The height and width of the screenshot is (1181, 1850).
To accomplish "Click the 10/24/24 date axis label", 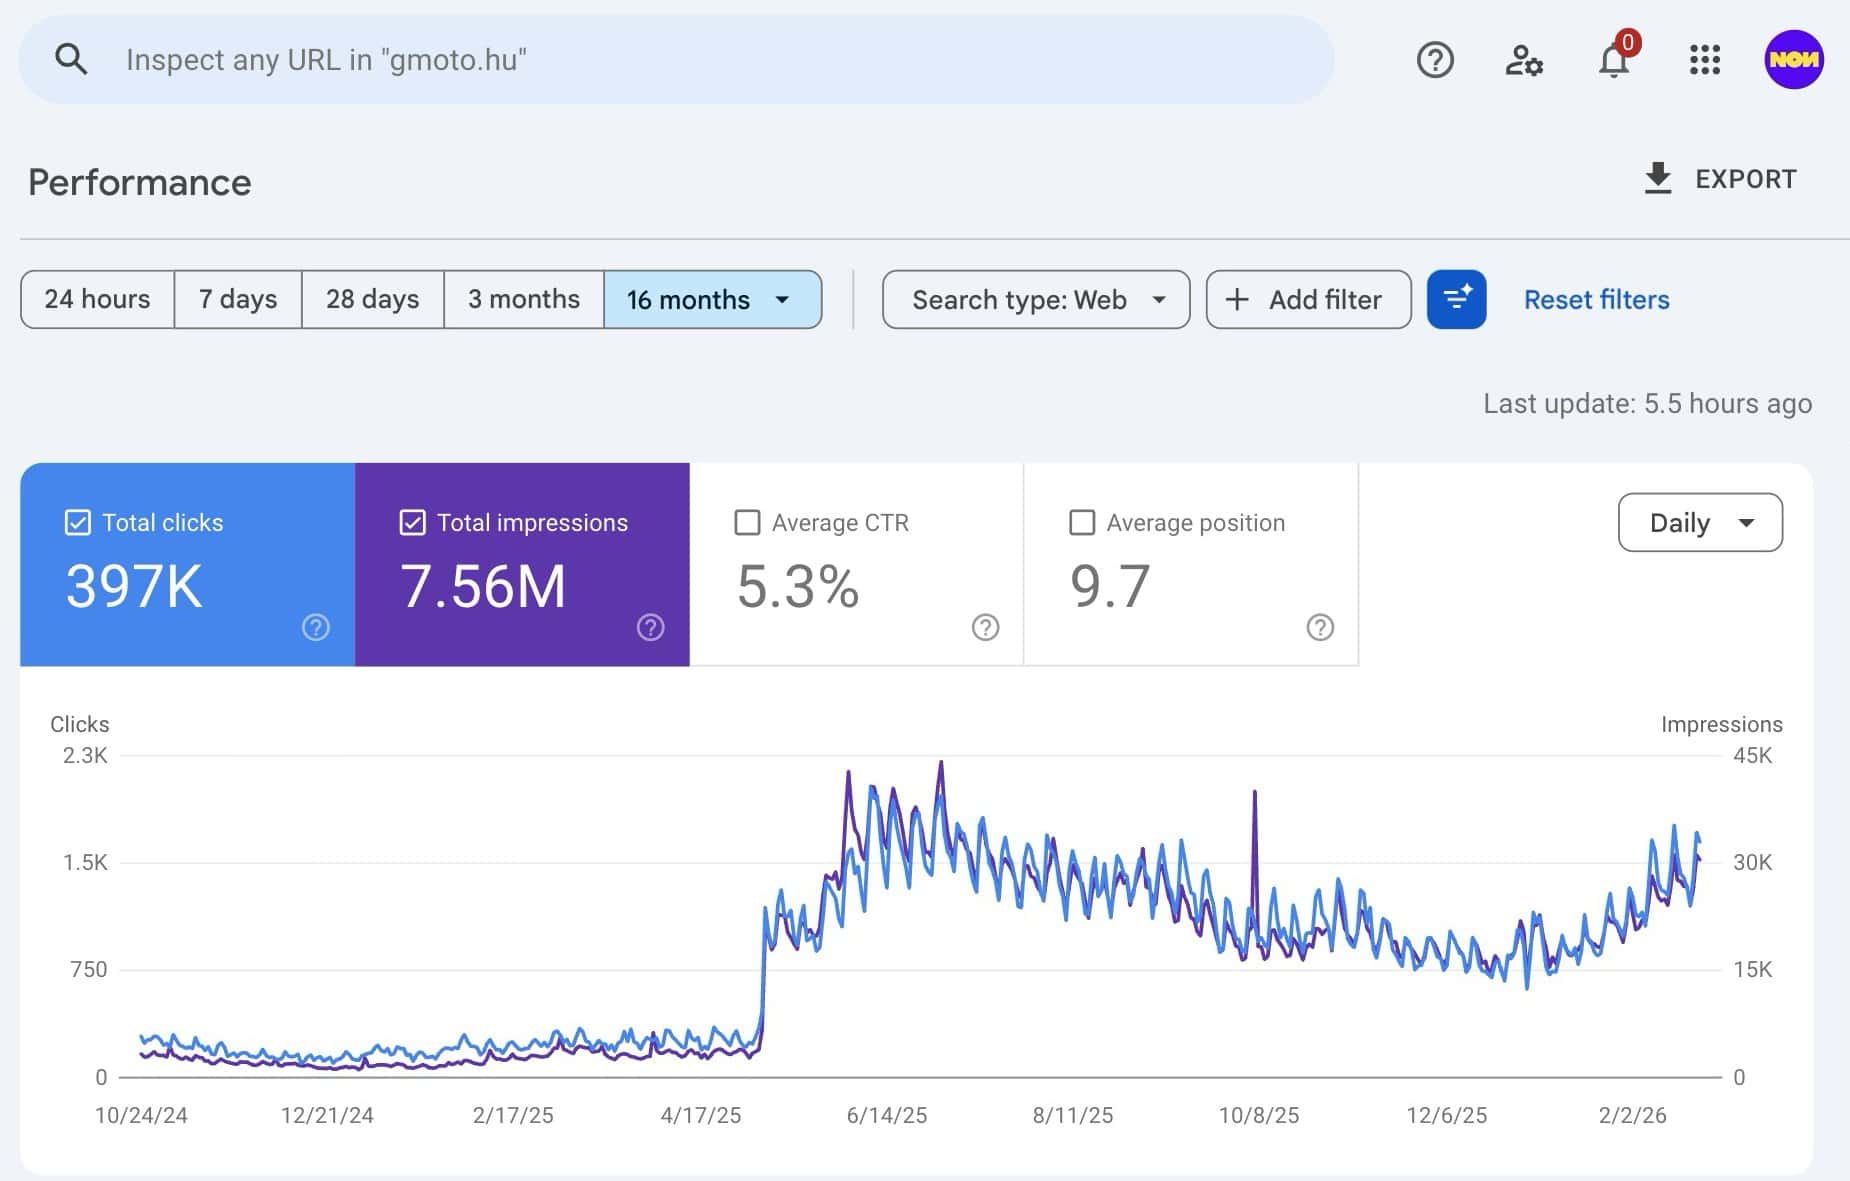I will tap(141, 1115).
